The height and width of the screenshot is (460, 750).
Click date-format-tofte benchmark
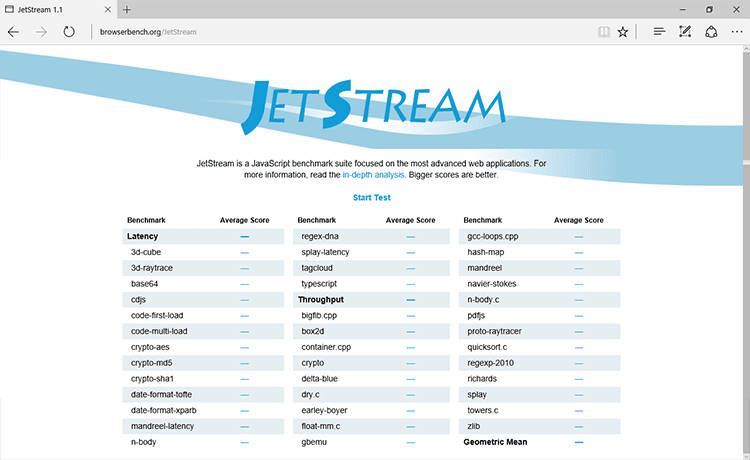pyautogui.click(x=161, y=394)
